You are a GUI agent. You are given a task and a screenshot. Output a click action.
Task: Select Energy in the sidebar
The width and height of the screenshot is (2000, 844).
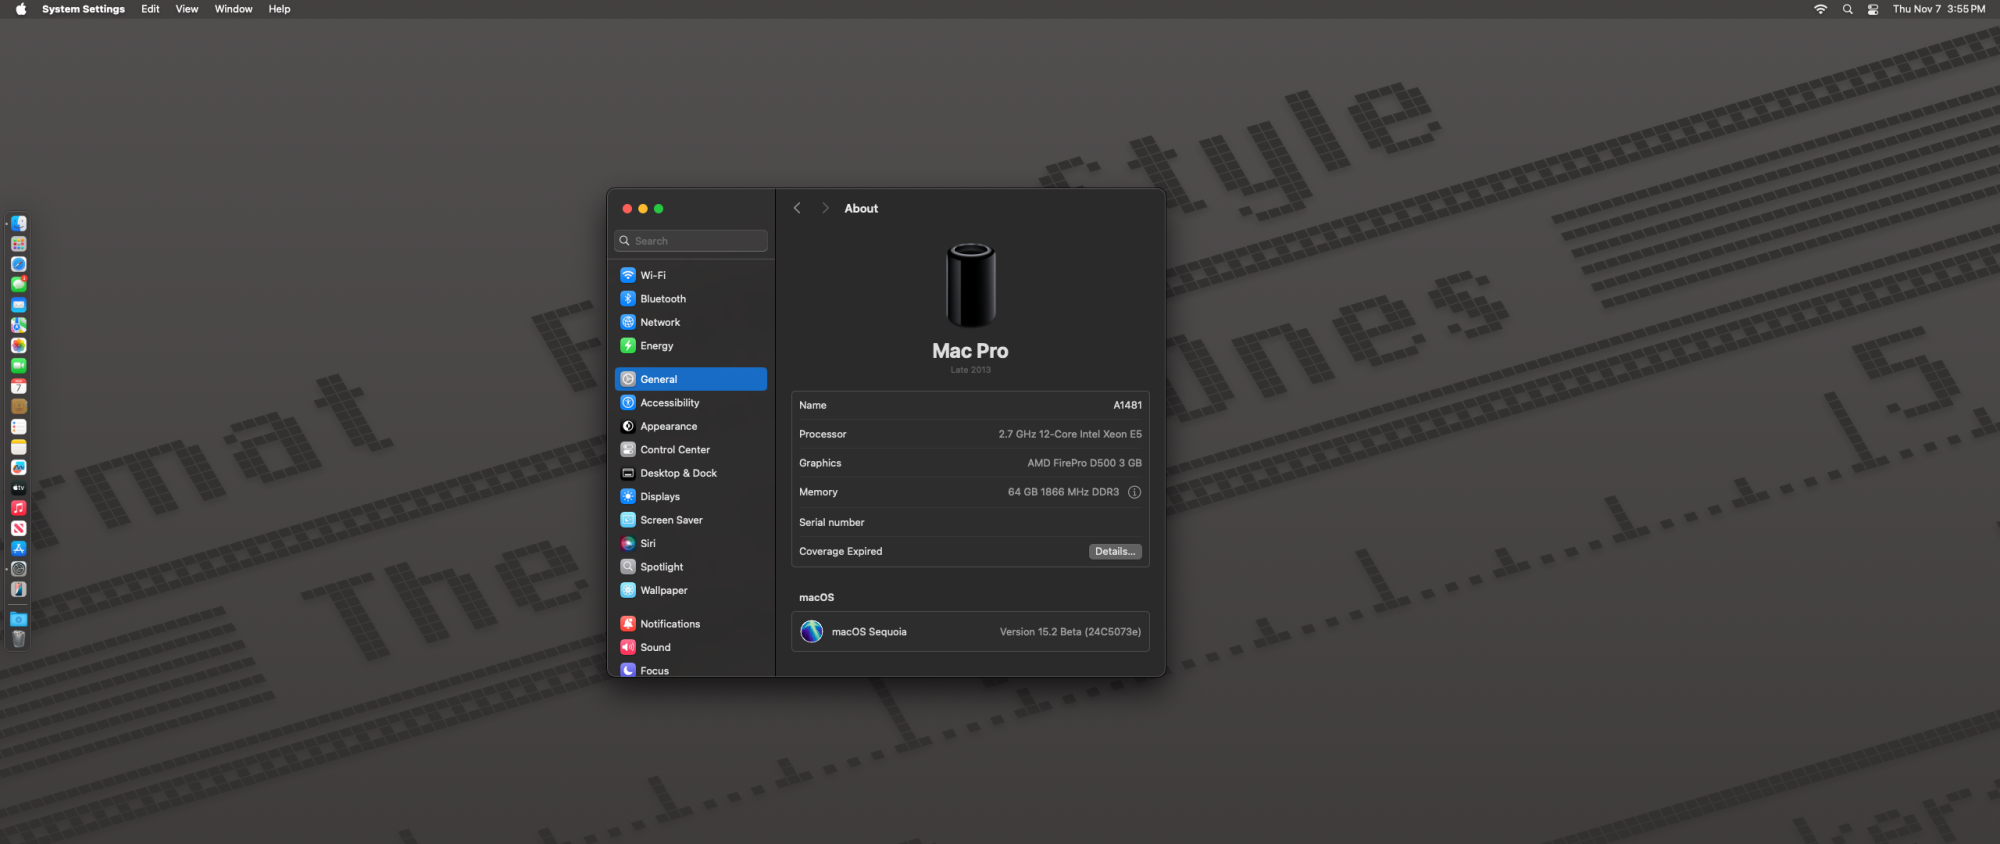[x=691, y=346]
